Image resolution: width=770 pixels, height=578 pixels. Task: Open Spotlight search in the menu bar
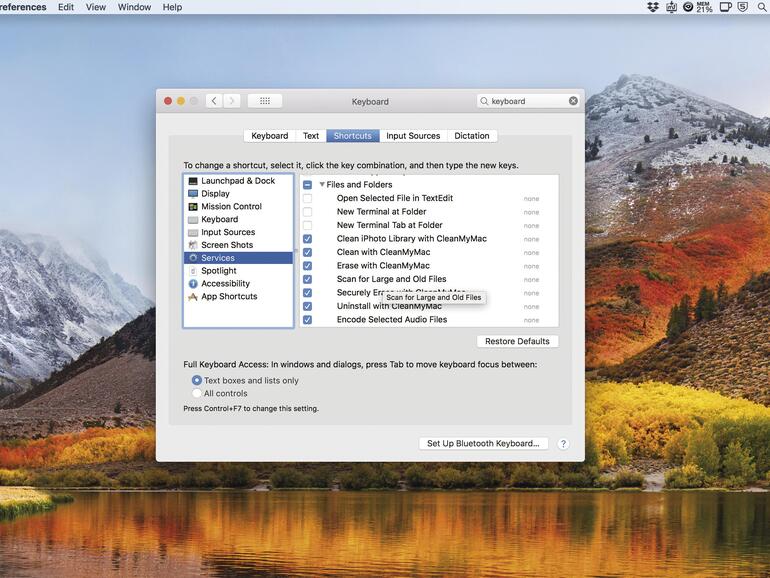click(x=763, y=7)
